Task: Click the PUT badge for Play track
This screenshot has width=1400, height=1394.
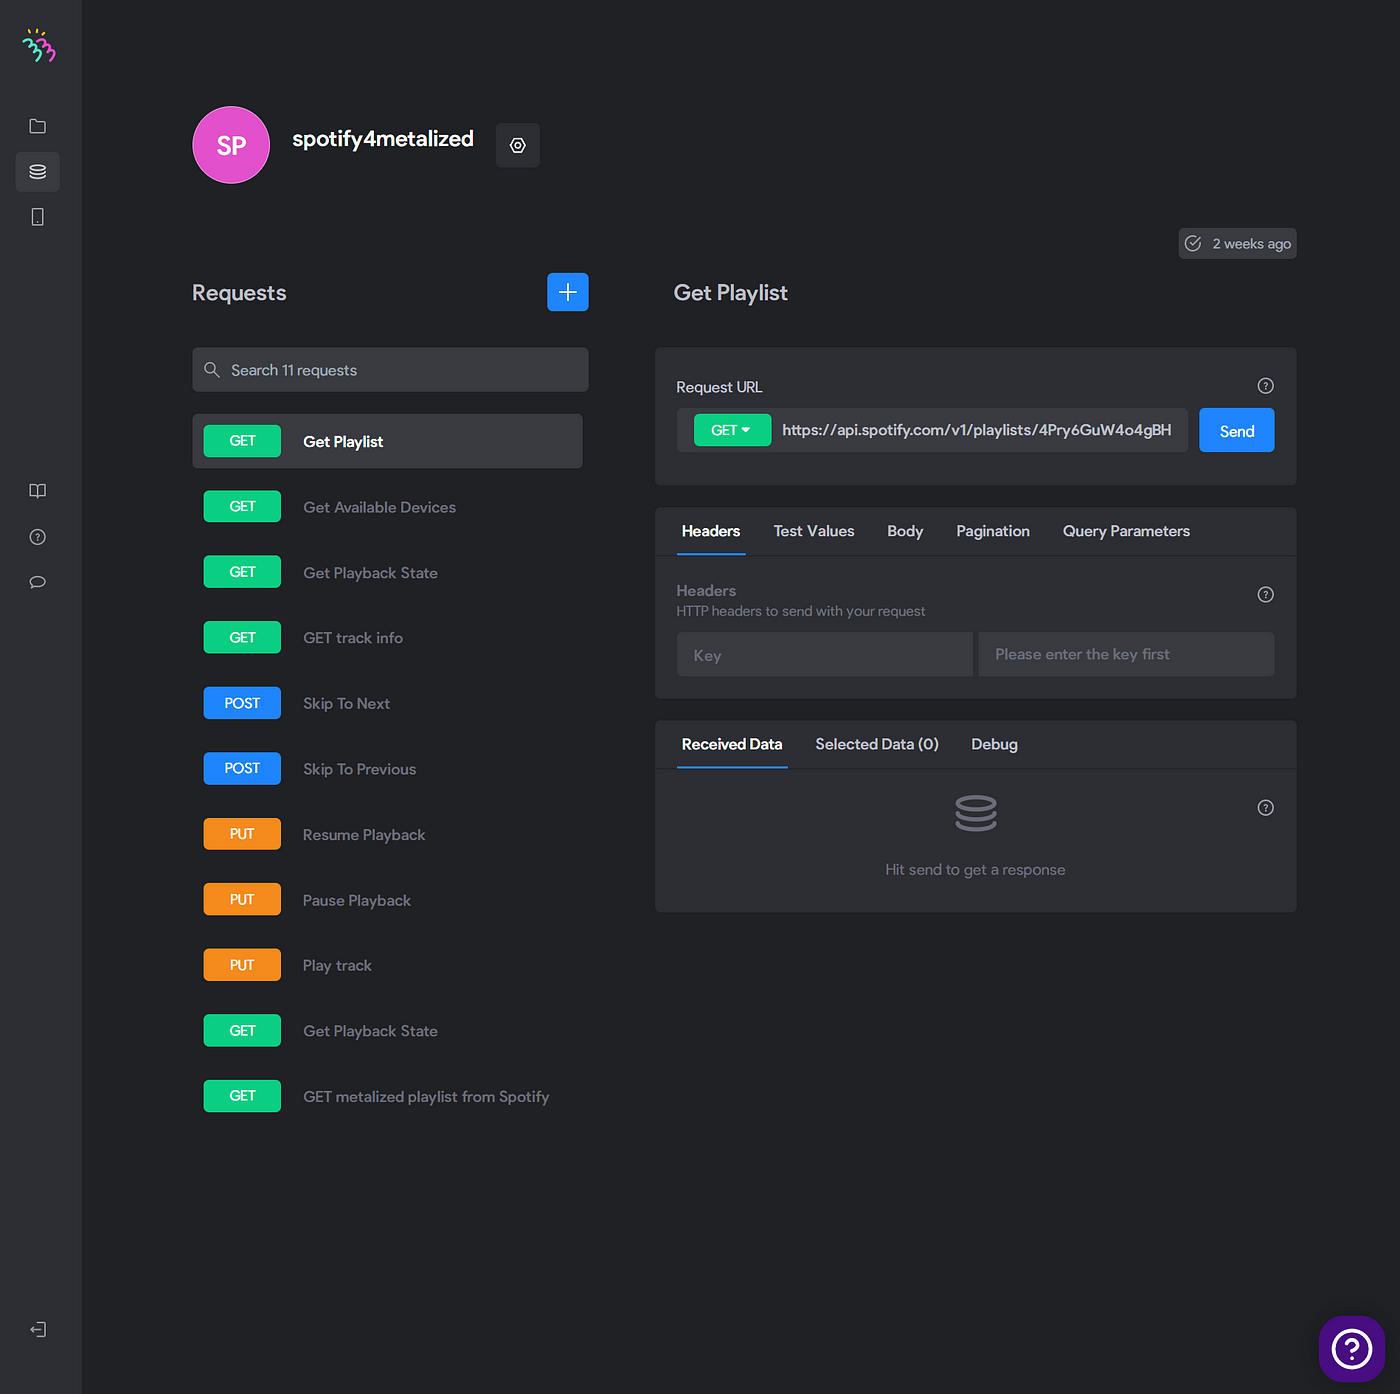Action: [x=242, y=965]
